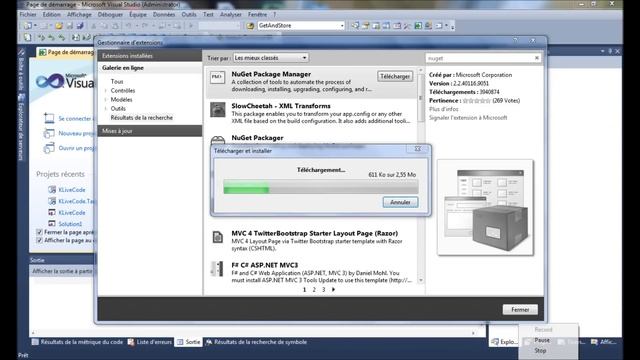This screenshot has height=360, width=640.
Task: Select the Page de démarrage tab
Action: coord(66,52)
